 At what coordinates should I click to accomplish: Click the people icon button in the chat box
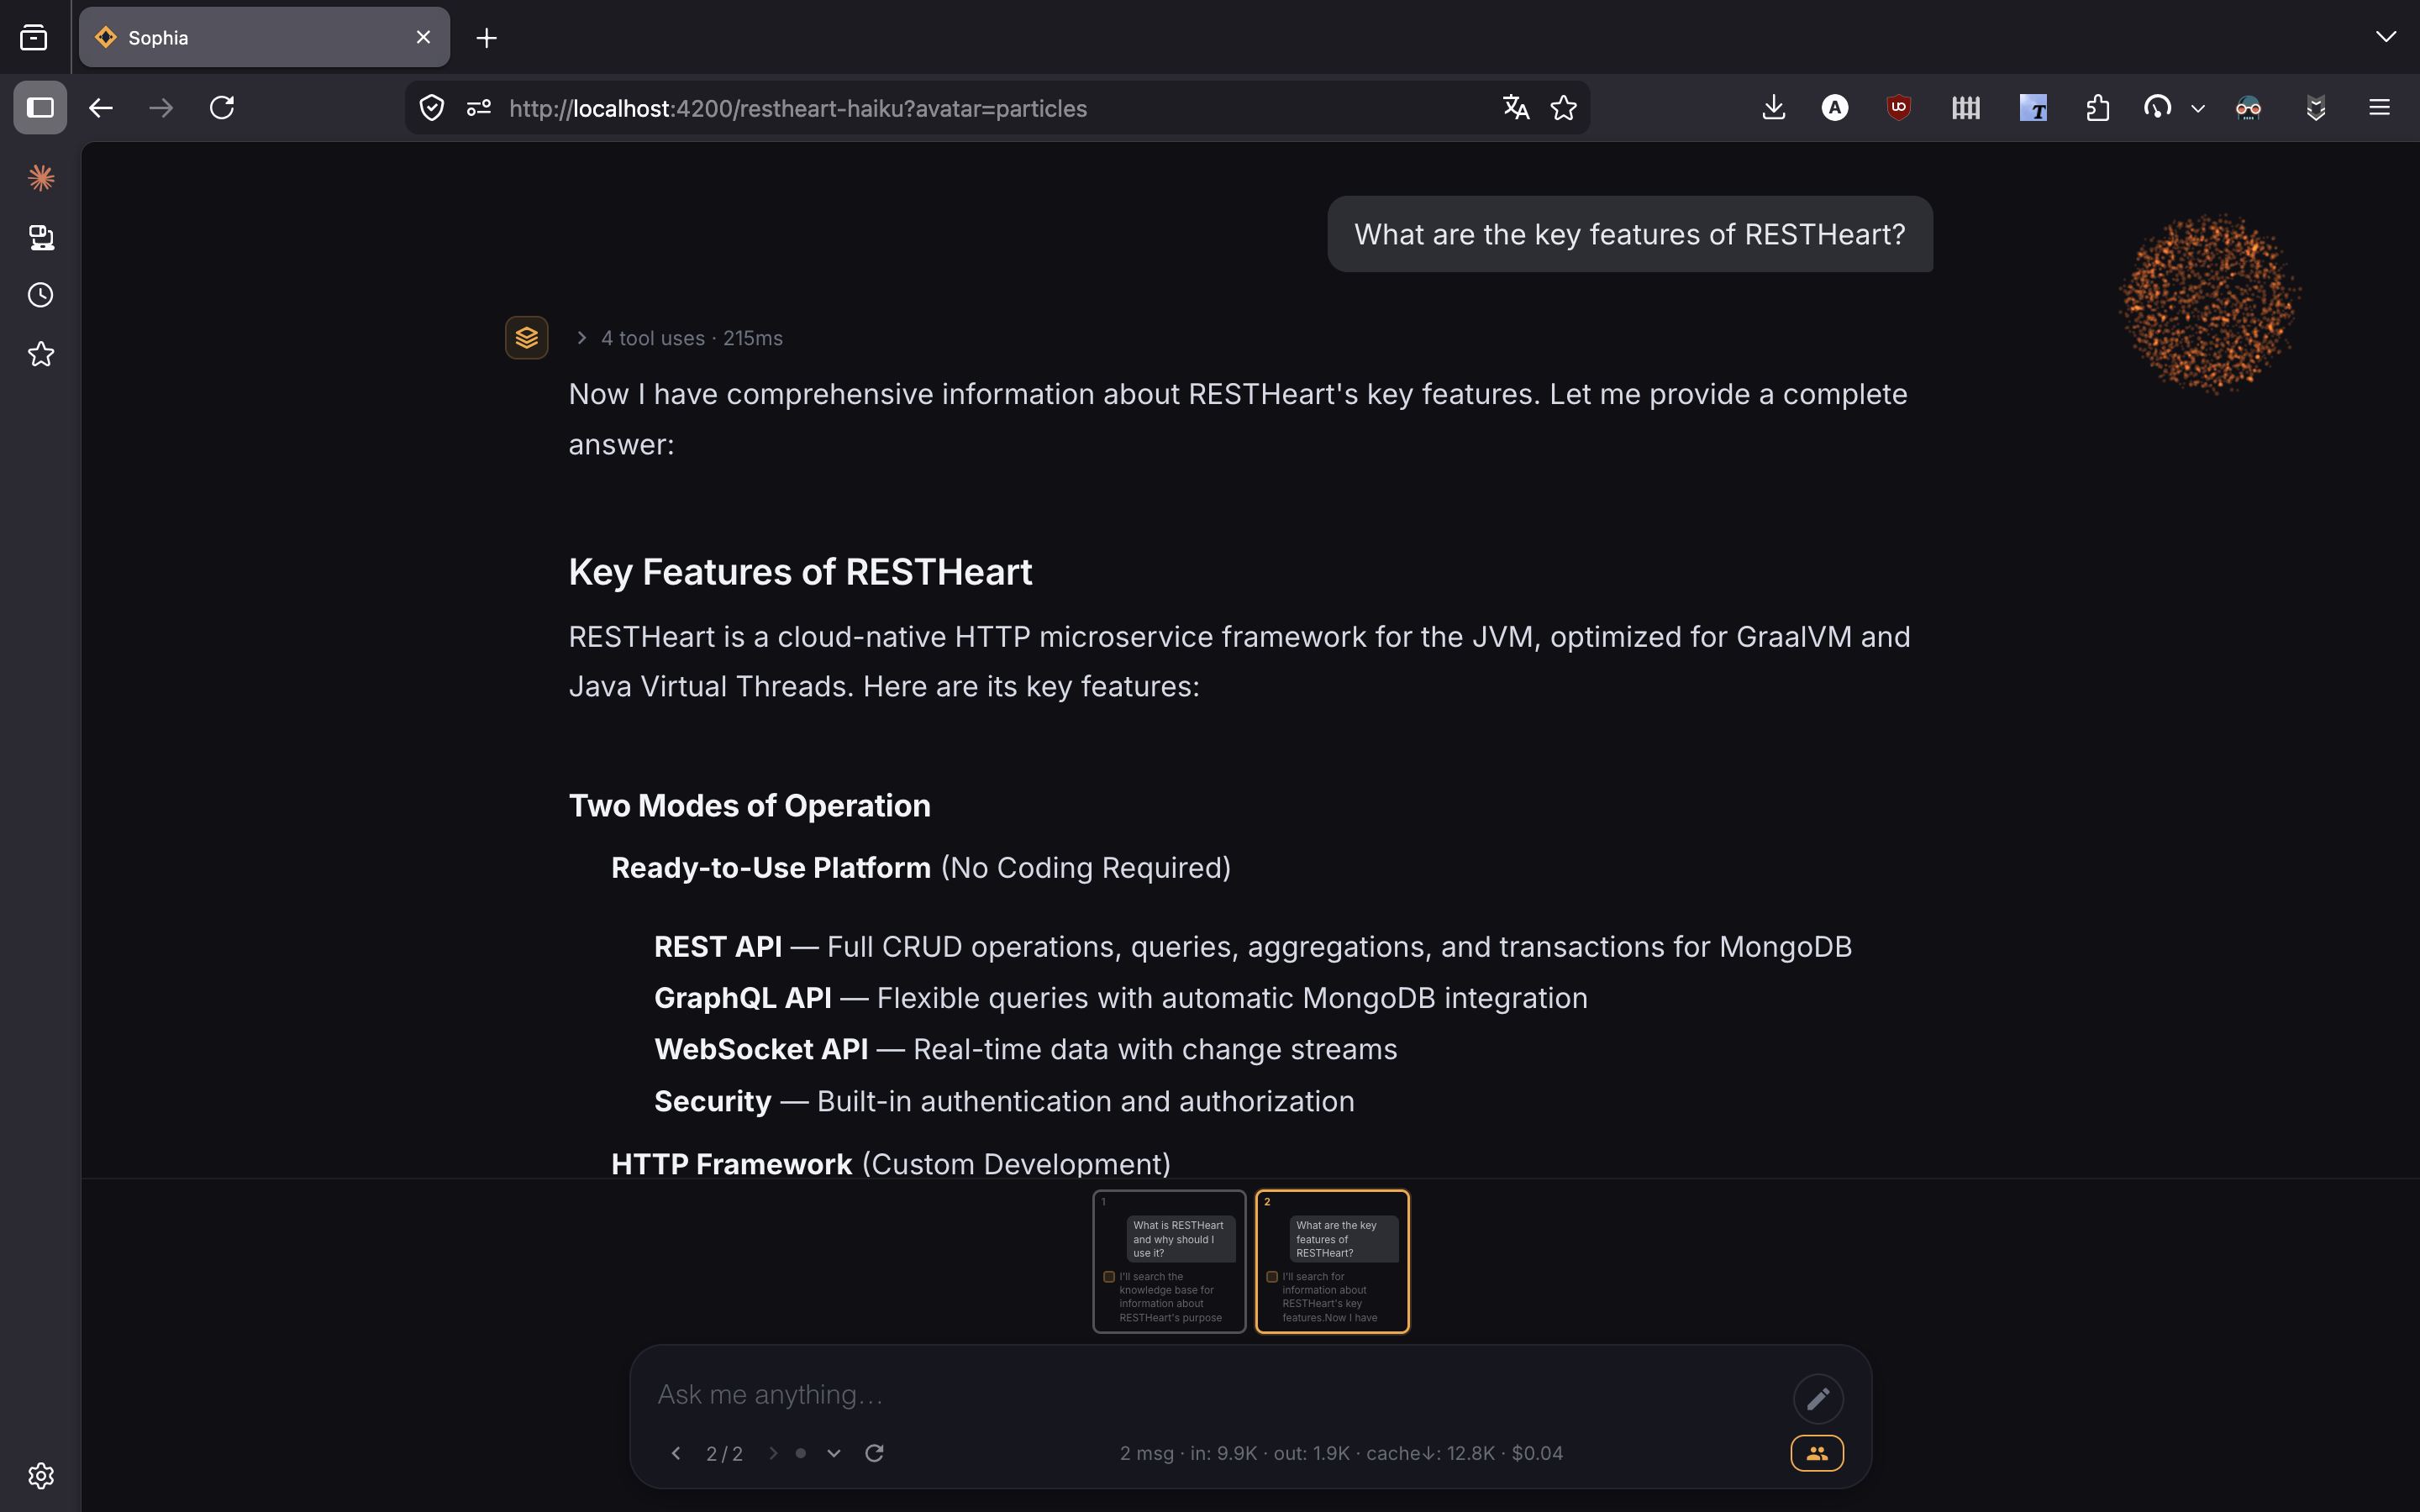(x=1817, y=1453)
